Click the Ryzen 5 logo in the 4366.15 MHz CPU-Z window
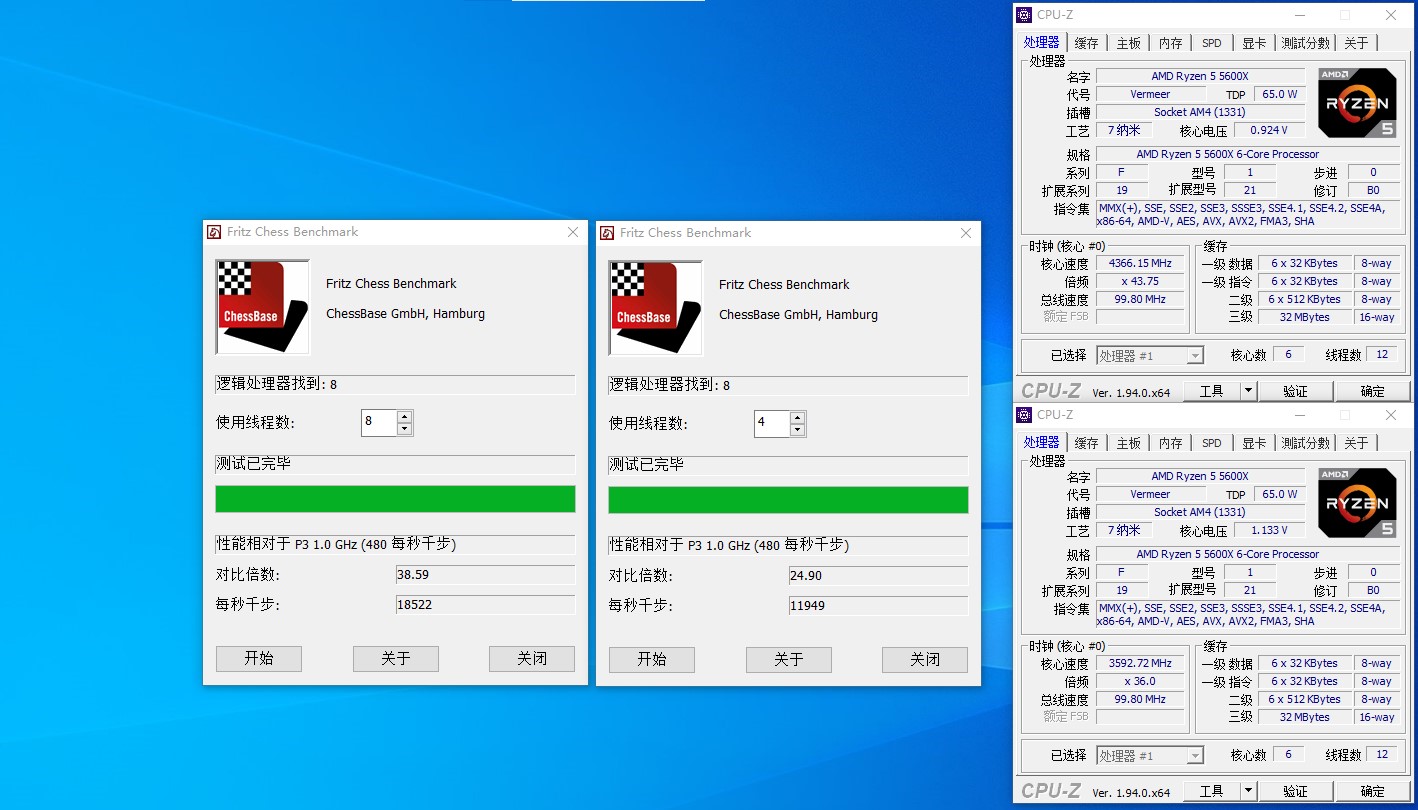 [1357, 102]
